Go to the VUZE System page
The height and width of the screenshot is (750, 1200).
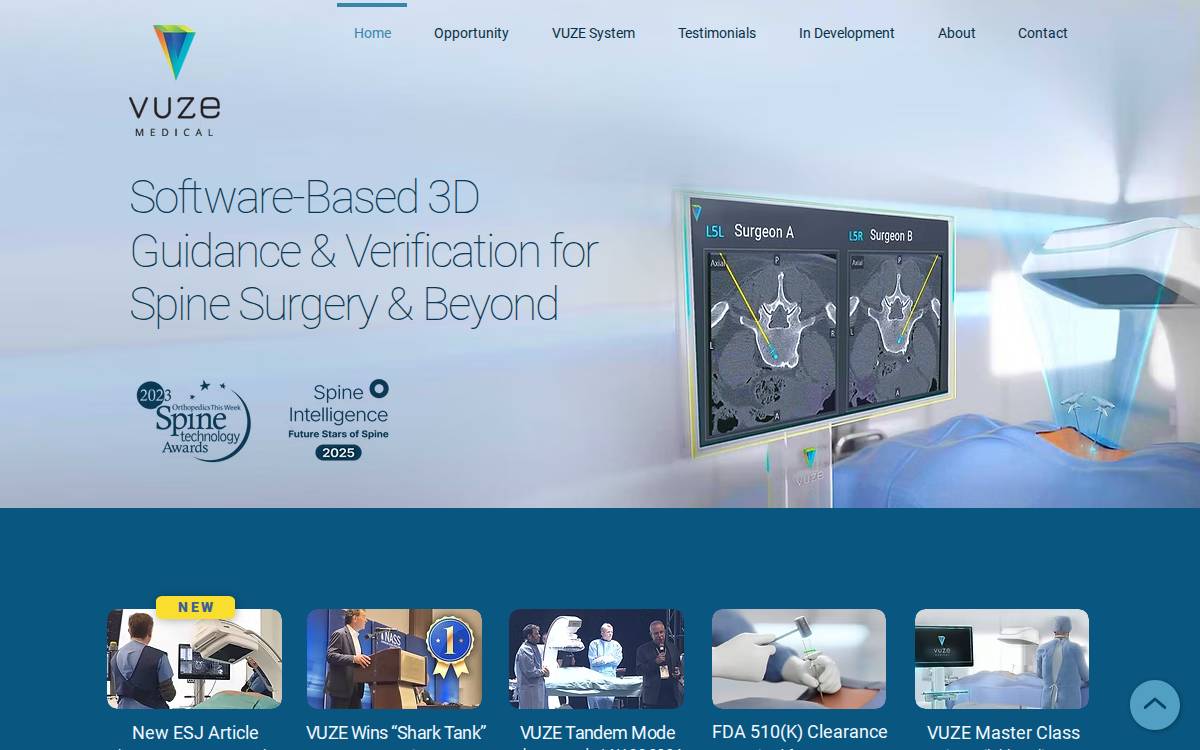pyautogui.click(x=593, y=33)
